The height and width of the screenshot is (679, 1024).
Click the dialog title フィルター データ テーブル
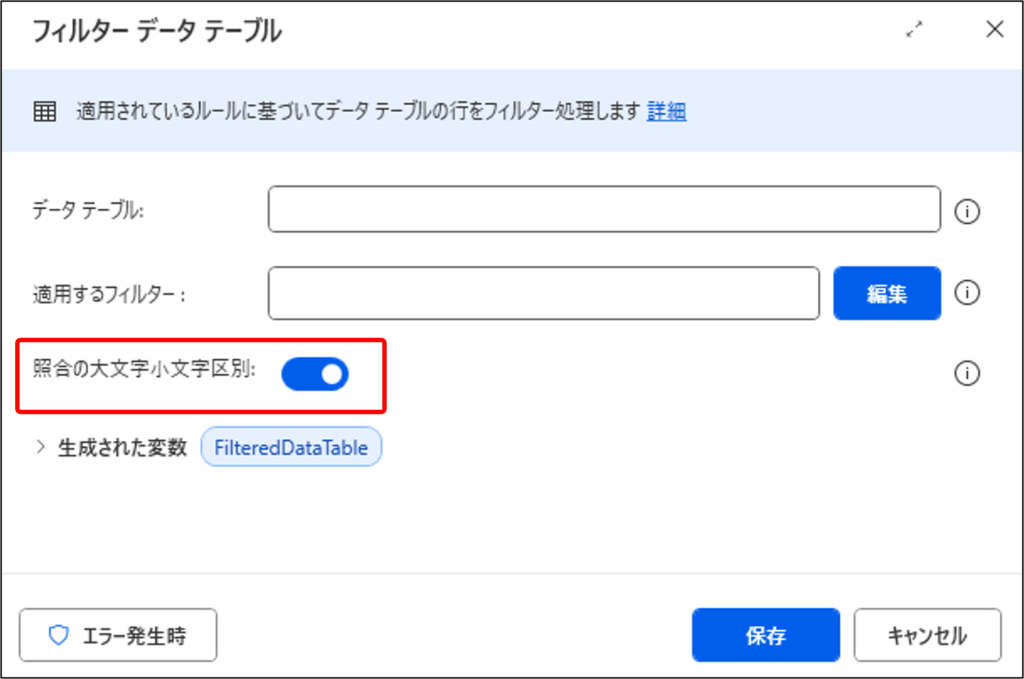(157, 31)
